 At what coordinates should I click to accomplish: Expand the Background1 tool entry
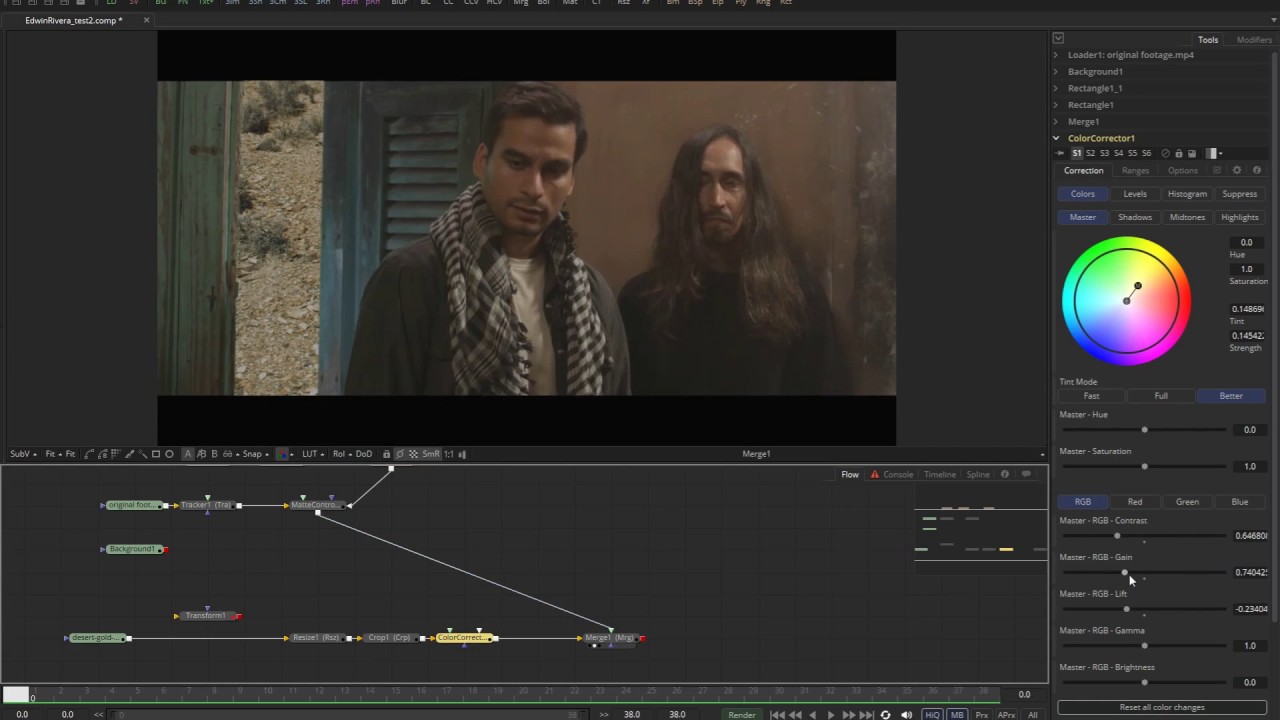pyautogui.click(x=1056, y=72)
